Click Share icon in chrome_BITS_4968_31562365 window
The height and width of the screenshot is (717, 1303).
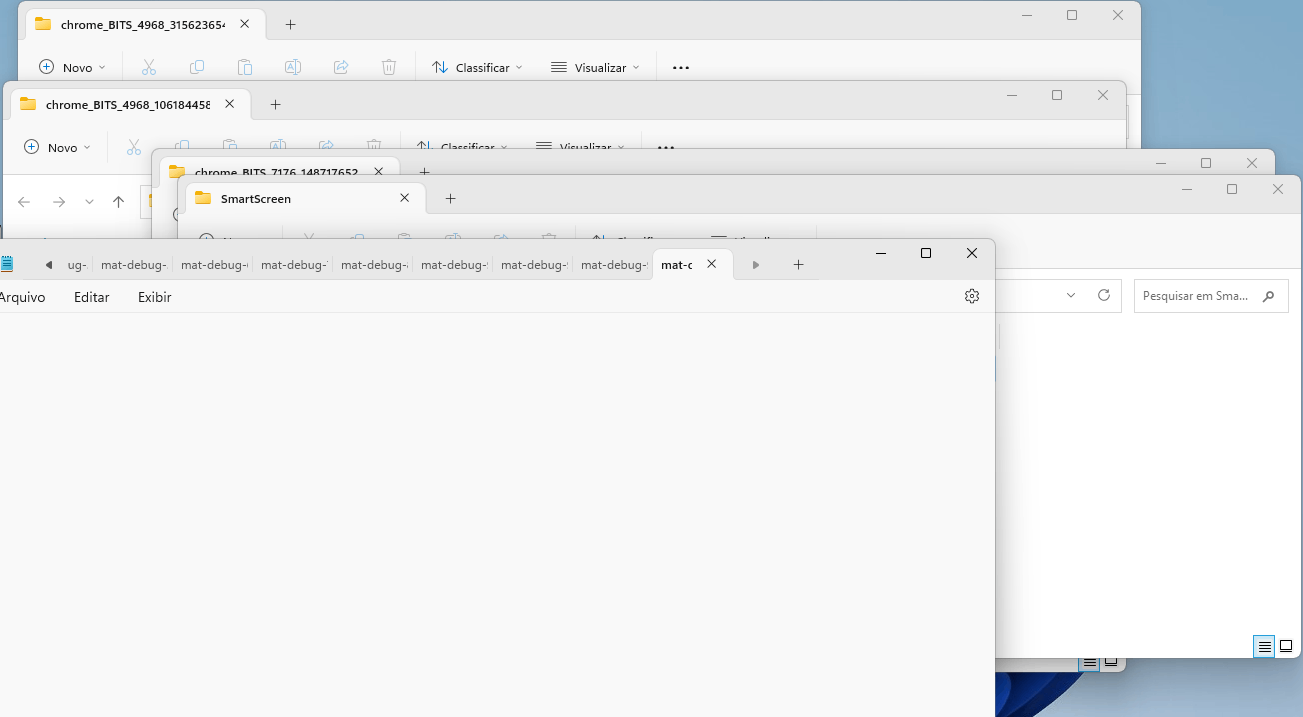(x=341, y=67)
